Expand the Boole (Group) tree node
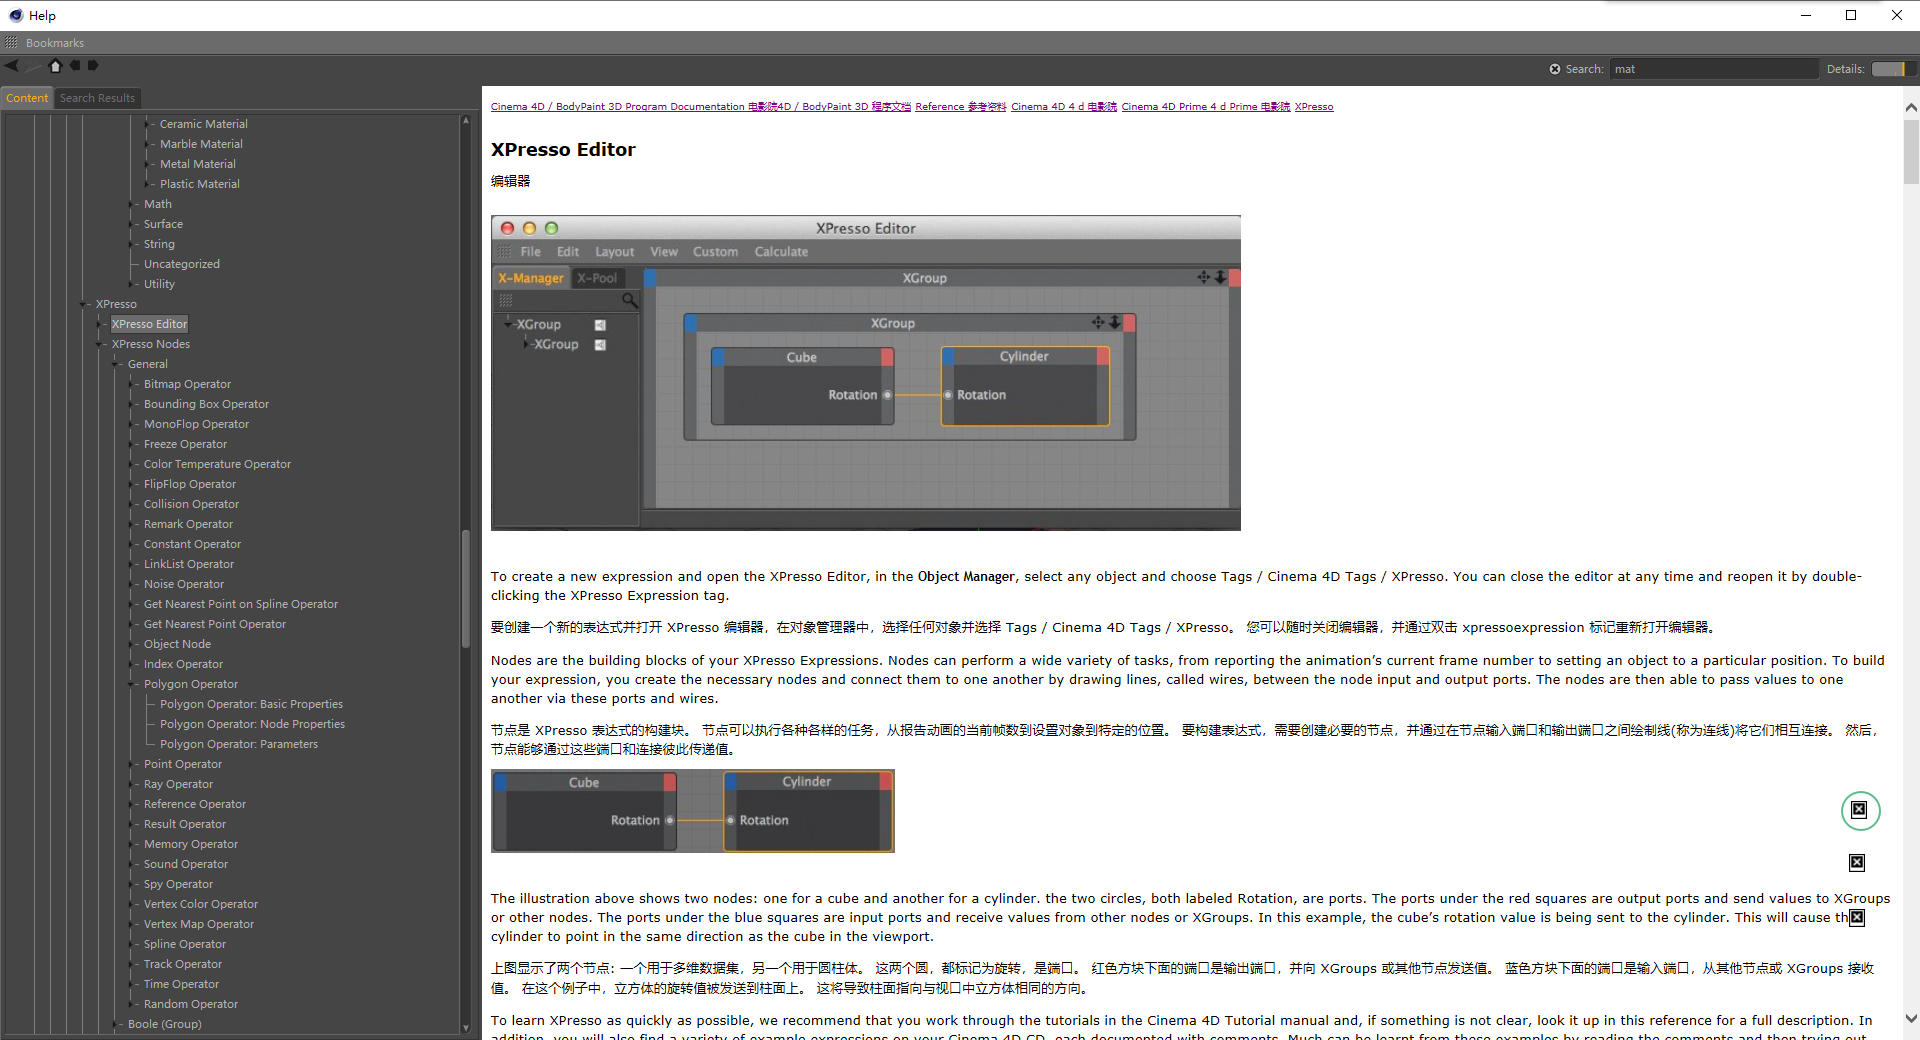Viewport: 1920px width, 1040px height. 115,1024
